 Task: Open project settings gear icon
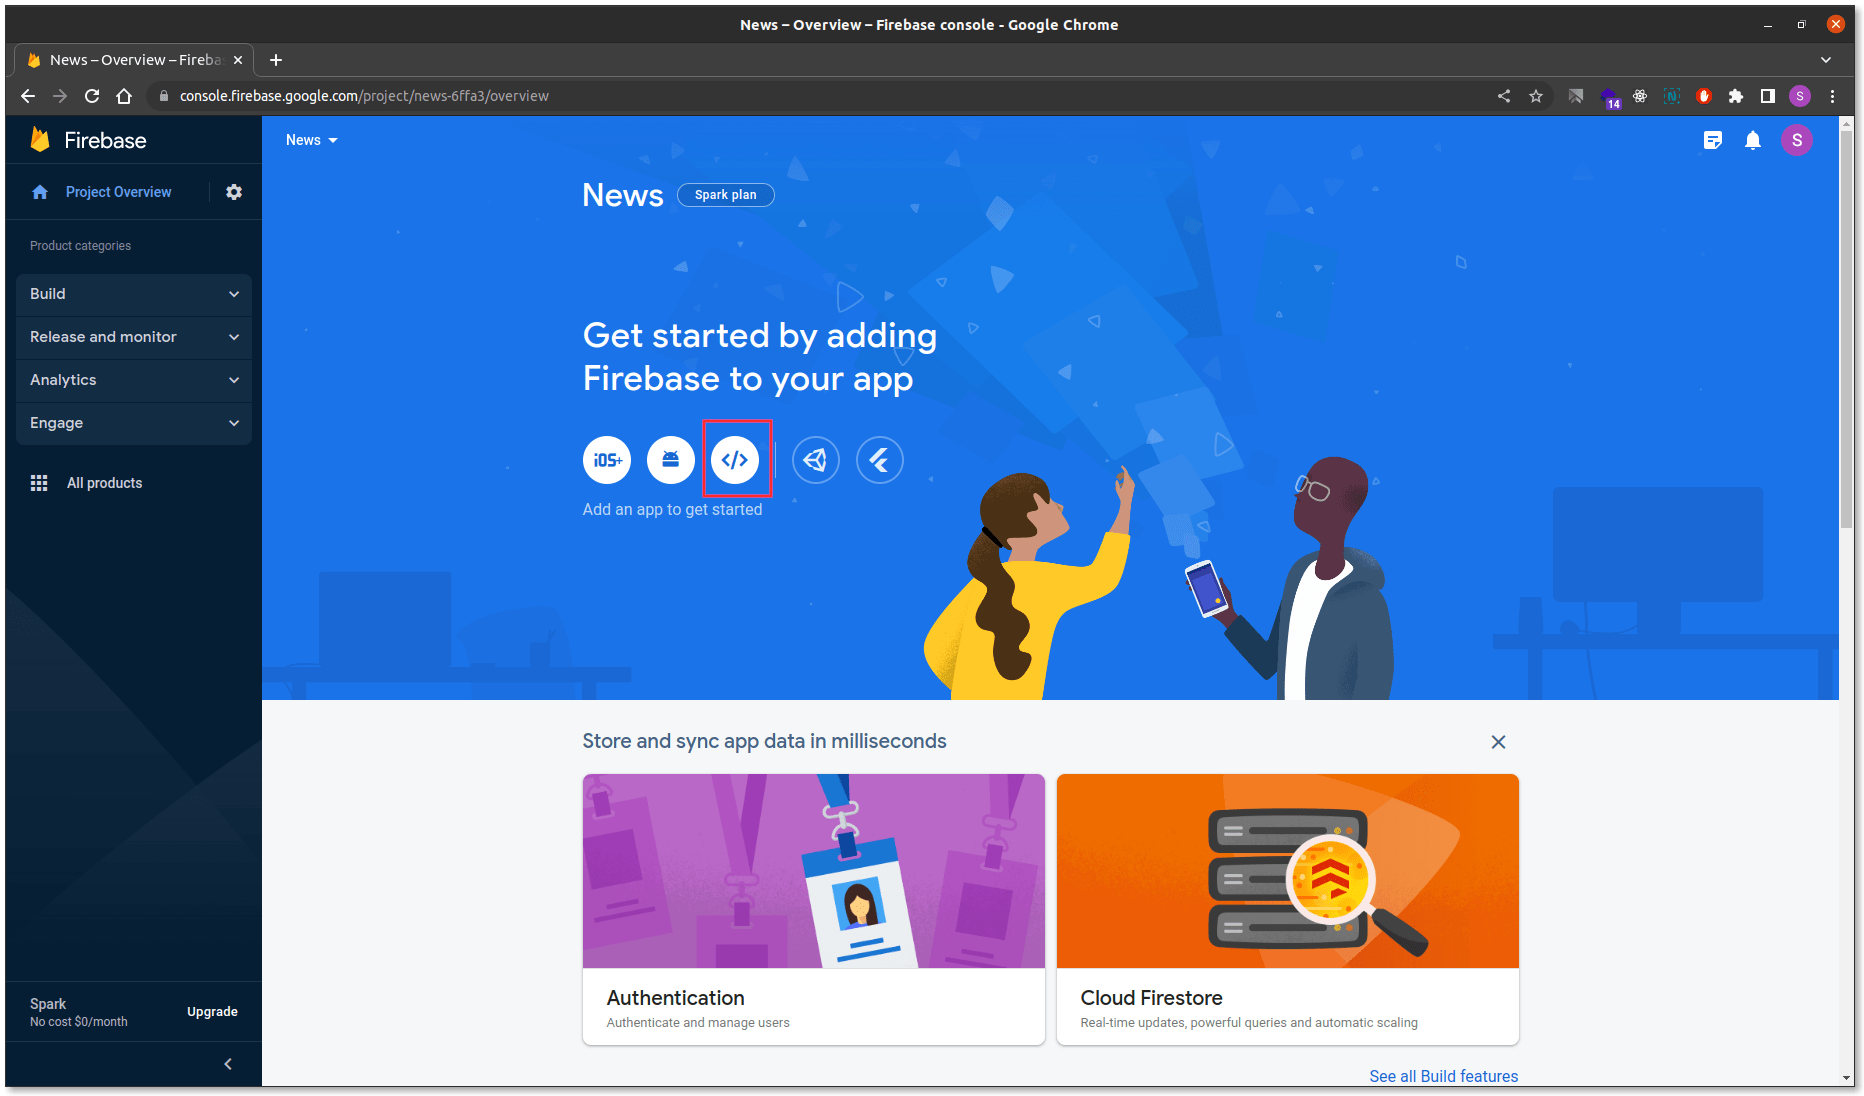[234, 192]
